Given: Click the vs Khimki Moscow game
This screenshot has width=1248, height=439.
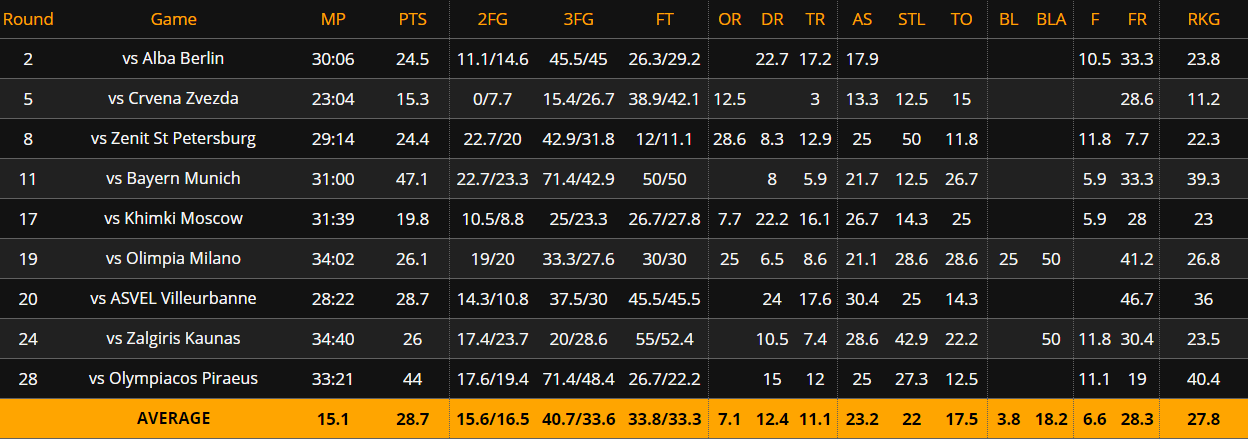Looking at the screenshot, I should pyautogui.click(x=173, y=219).
